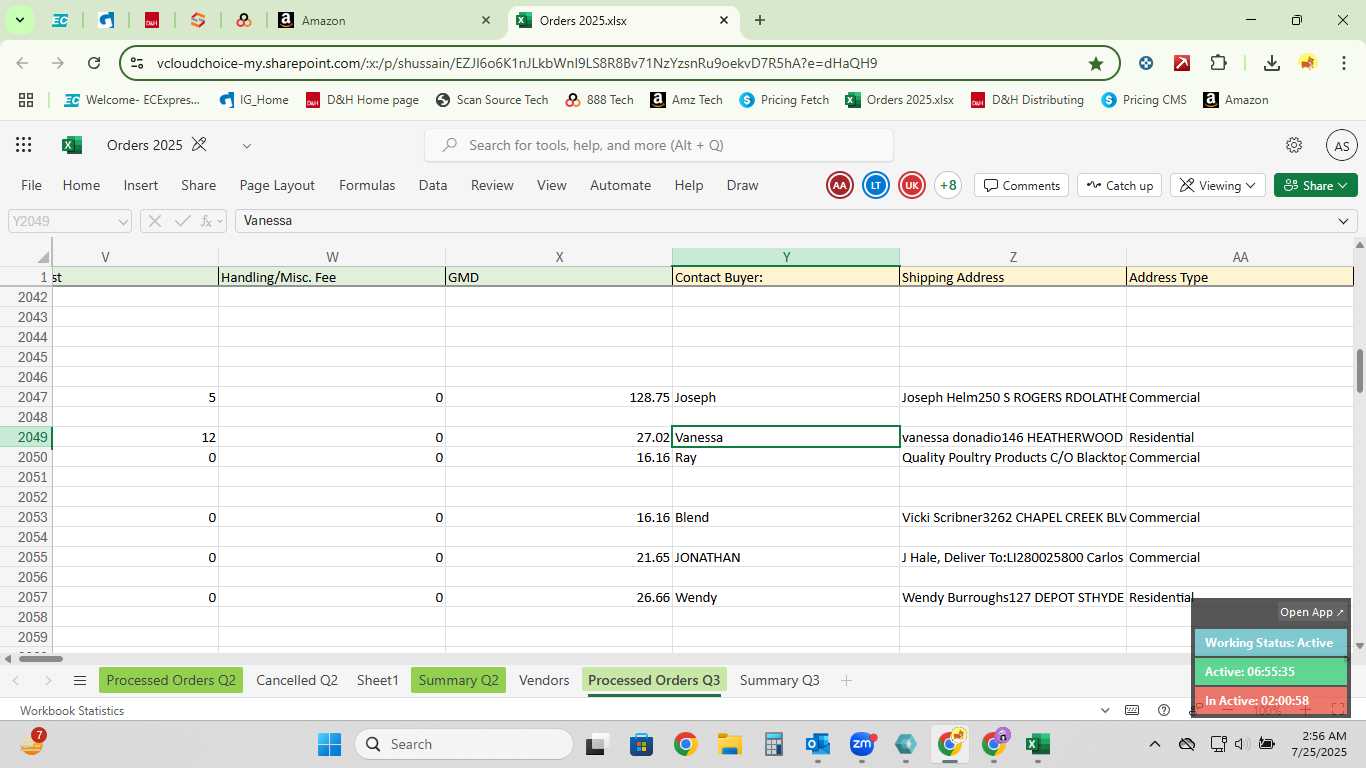Expand the formula bar chevron
This screenshot has height=768, width=1366.
[x=1343, y=221]
